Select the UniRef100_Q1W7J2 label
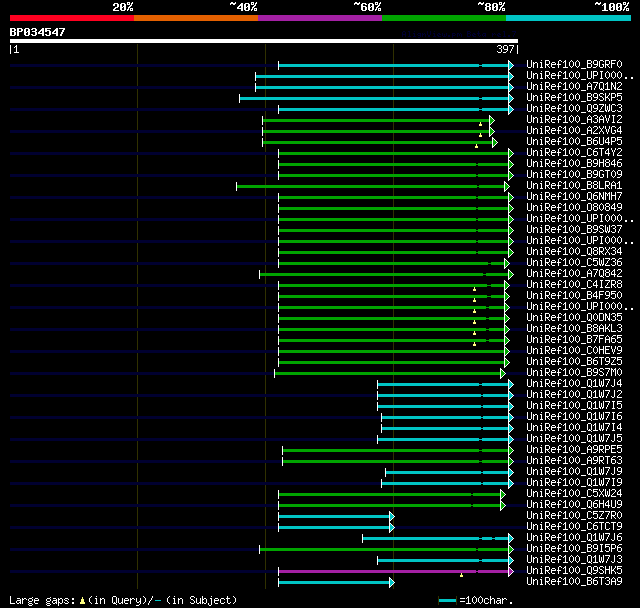The height and width of the screenshot is (608, 640). click(574, 395)
